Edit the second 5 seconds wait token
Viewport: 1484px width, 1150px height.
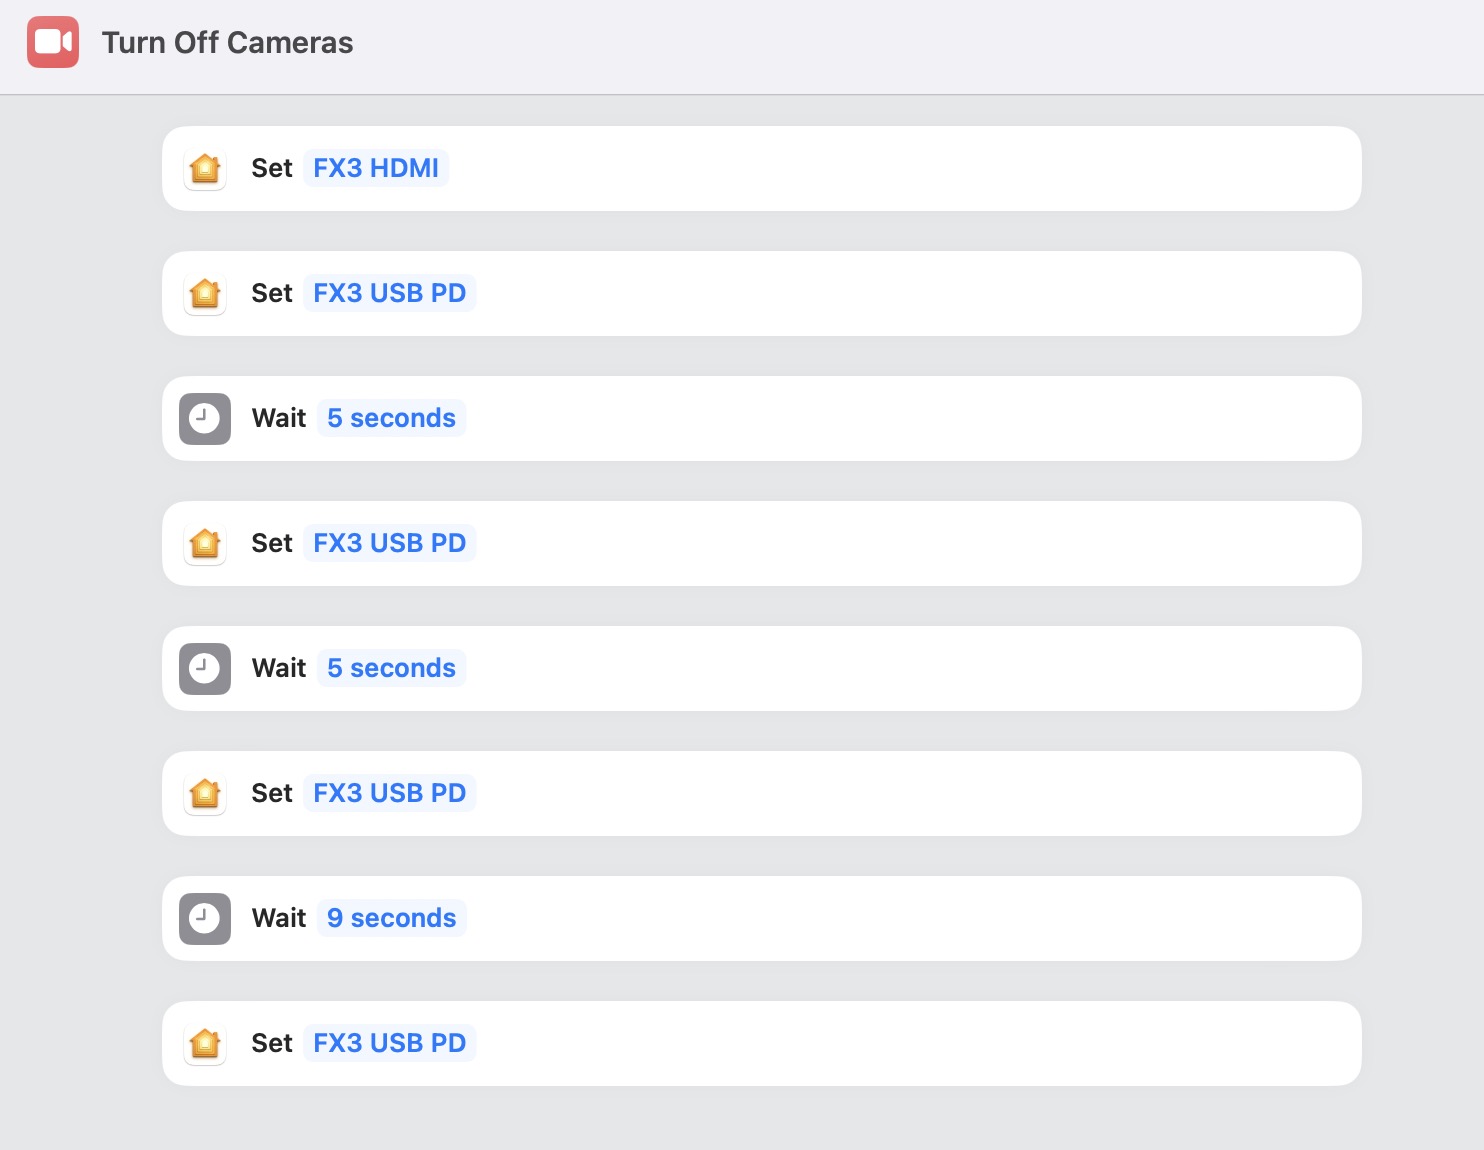[392, 668]
